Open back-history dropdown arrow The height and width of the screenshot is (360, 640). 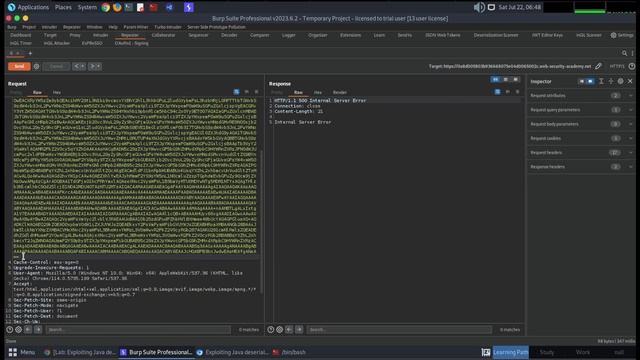pos(83,66)
